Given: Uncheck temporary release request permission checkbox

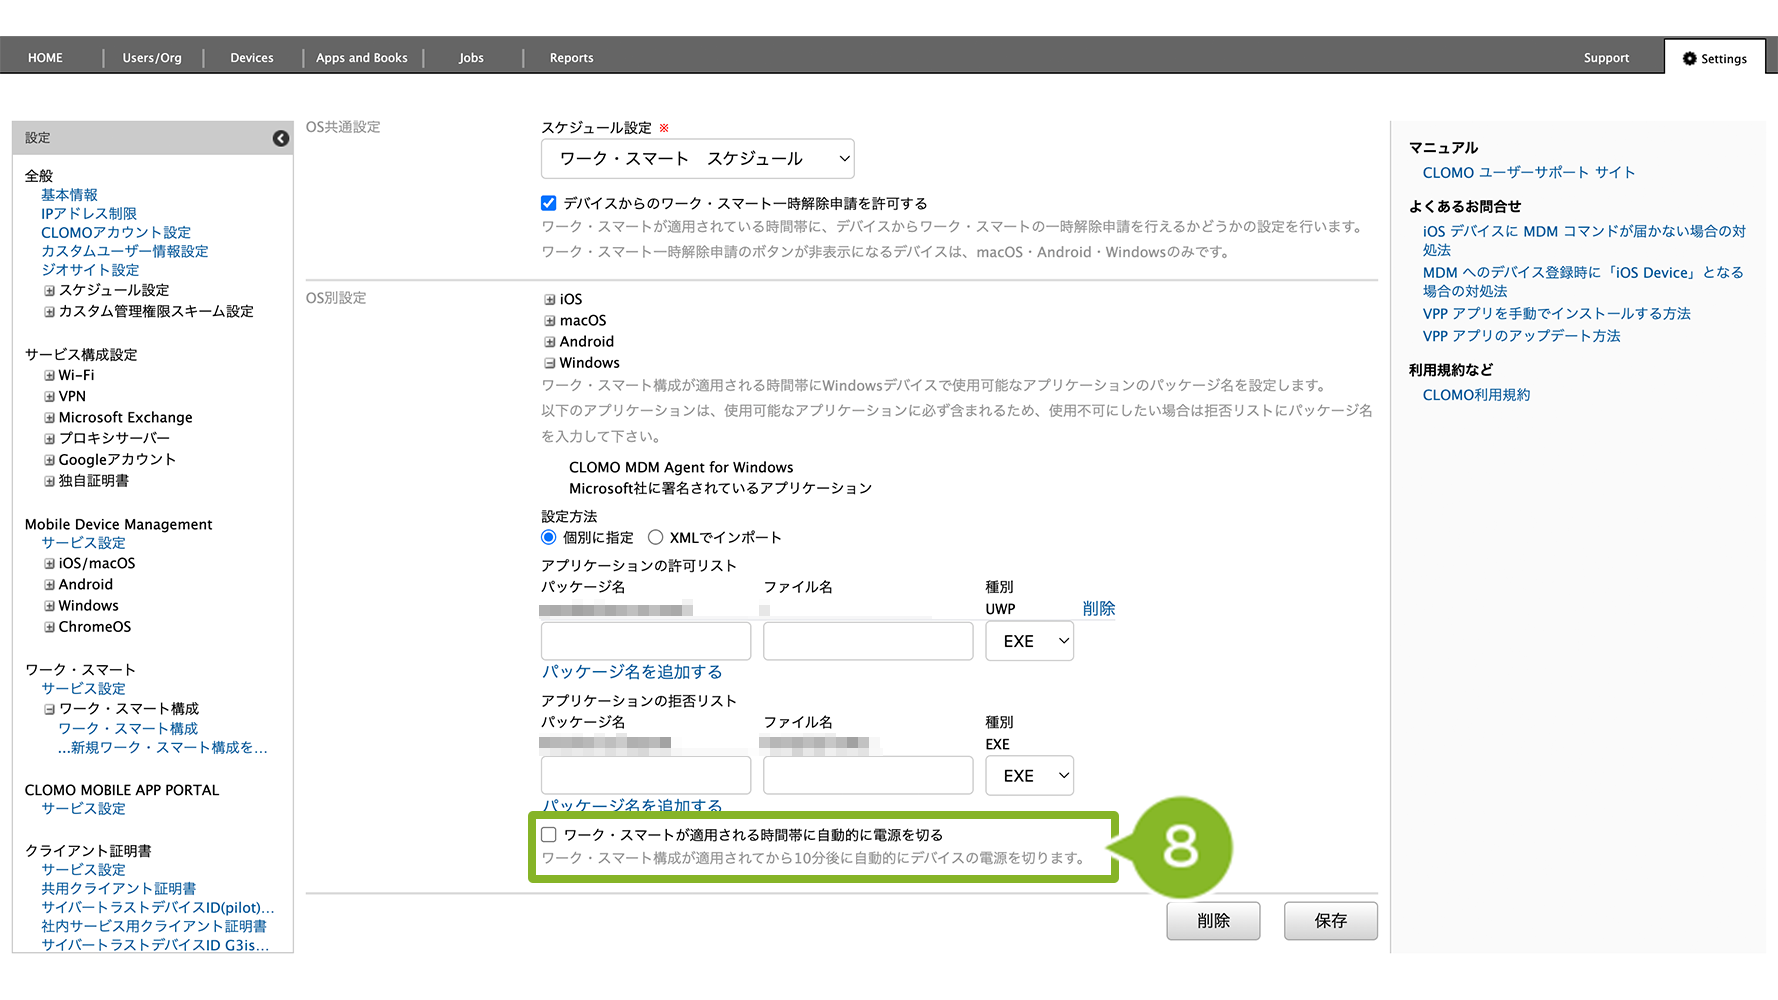Looking at the screenshot, I should click(549, 203).
